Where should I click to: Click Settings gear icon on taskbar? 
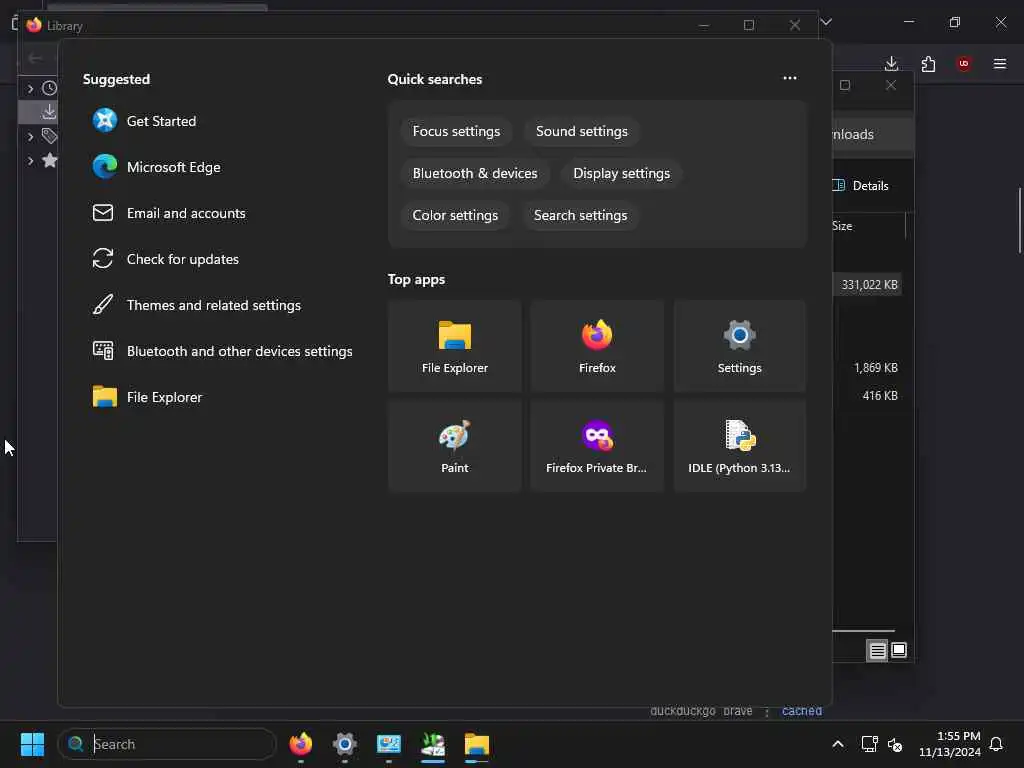tap(345, 744)
